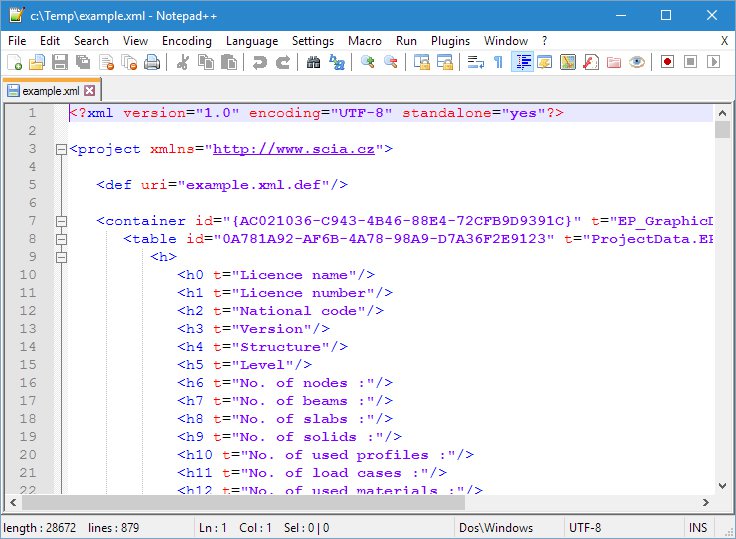Save the current file

pos(60,62)
